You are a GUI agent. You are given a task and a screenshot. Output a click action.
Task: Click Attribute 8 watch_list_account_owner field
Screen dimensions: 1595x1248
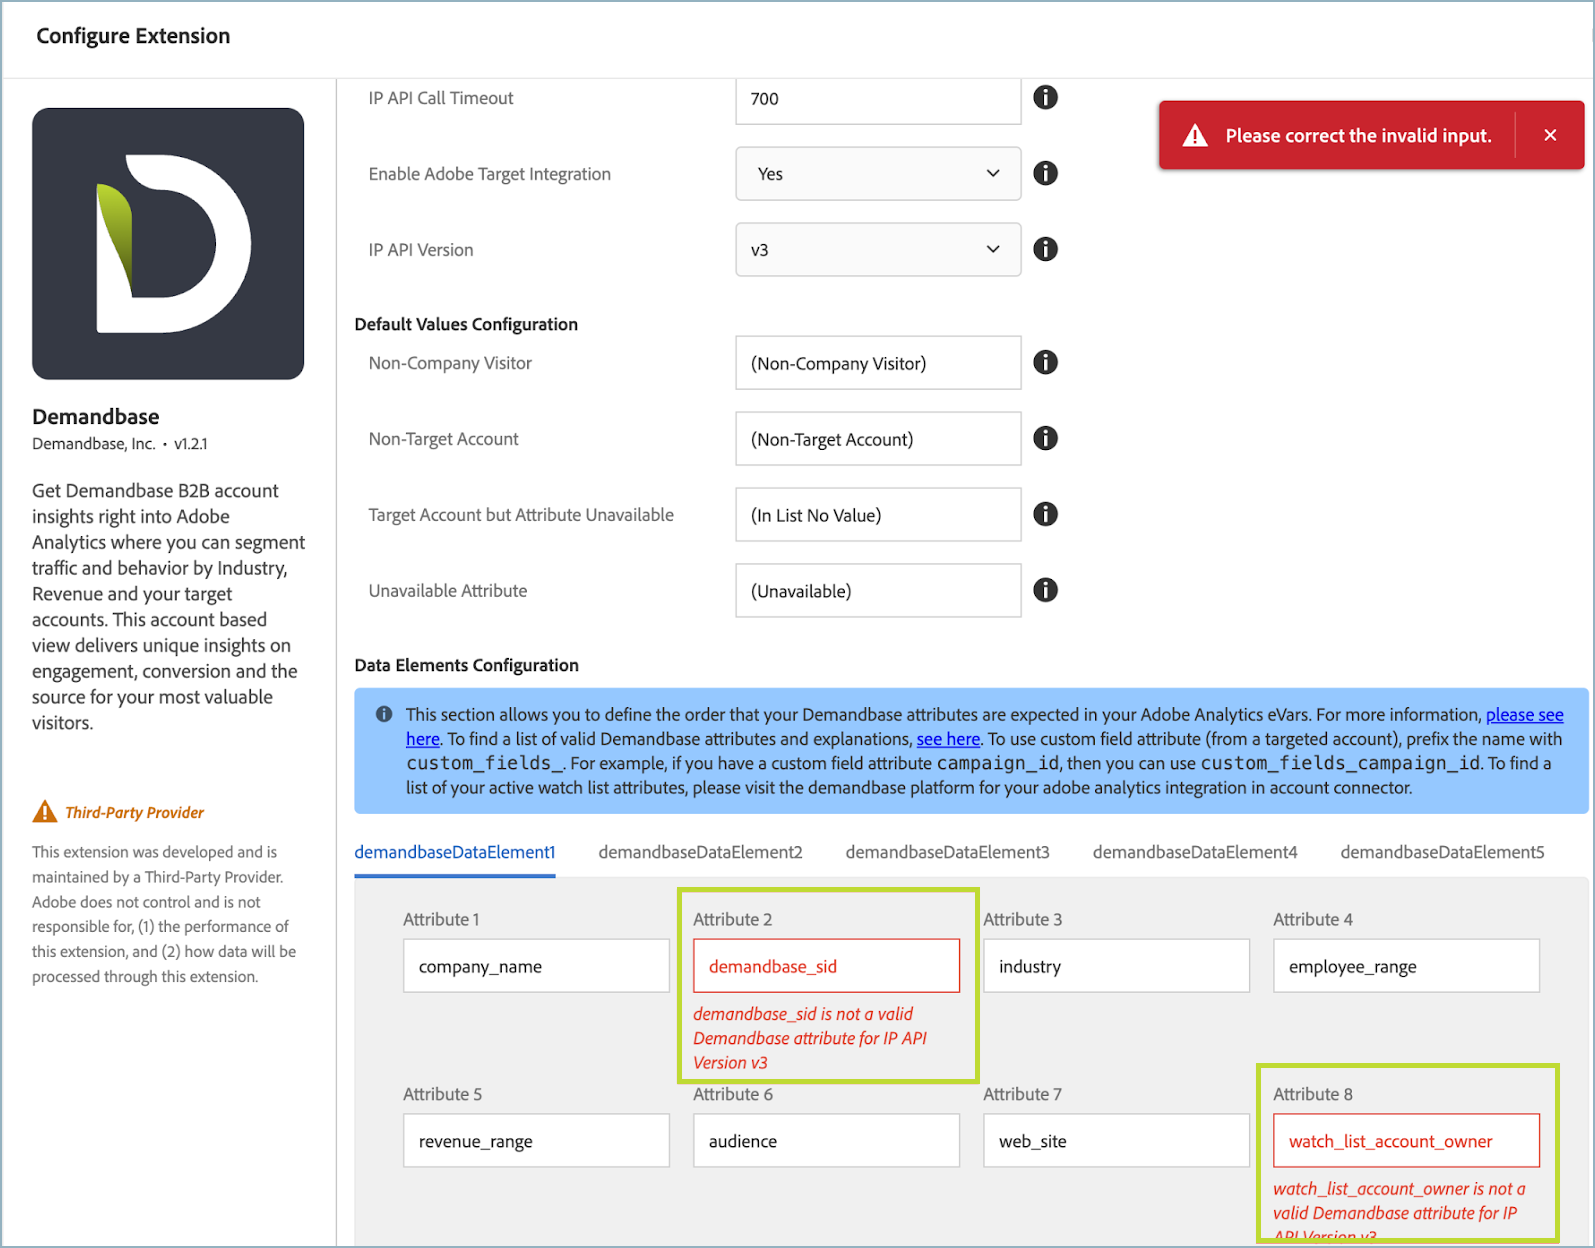tap(1406, 1141)
